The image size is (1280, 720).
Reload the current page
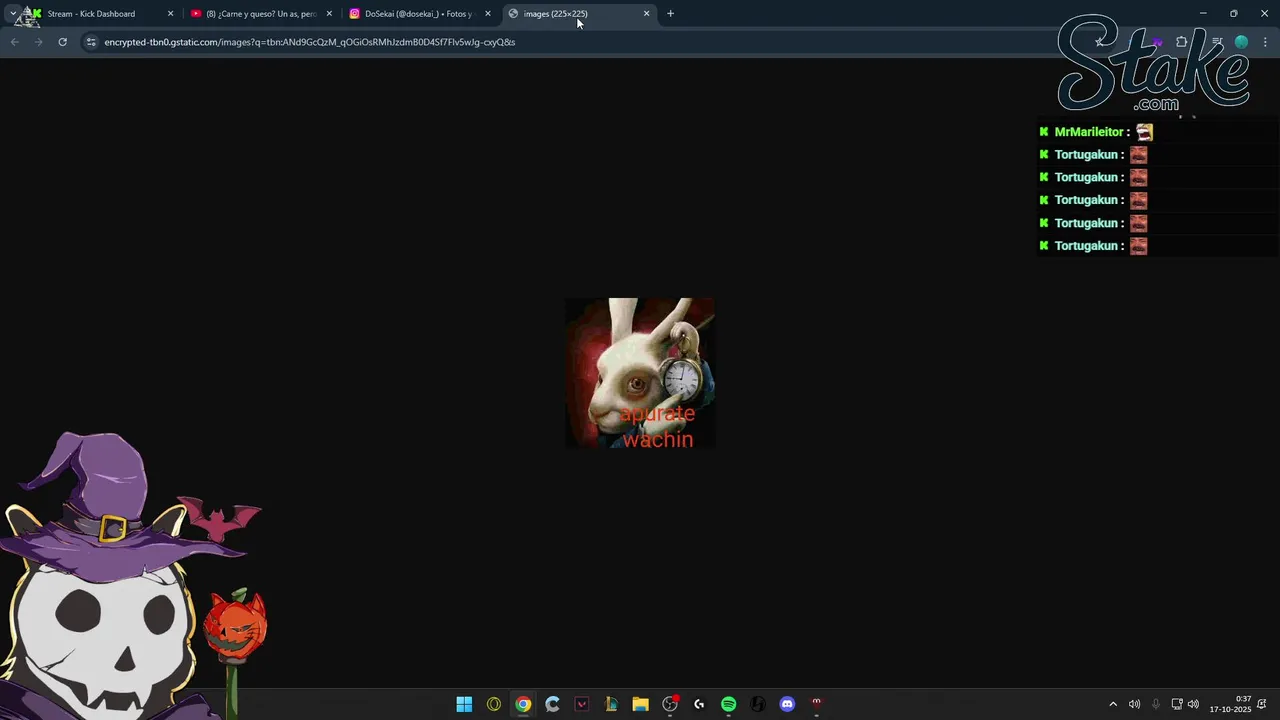62,42
